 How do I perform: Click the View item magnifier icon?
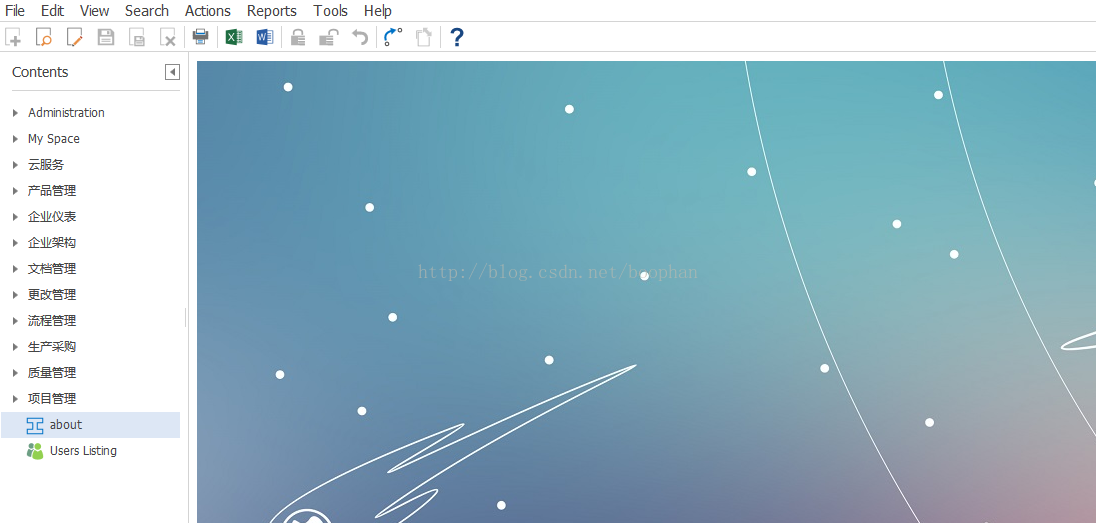pyautogui.click(x=44, y=37)
